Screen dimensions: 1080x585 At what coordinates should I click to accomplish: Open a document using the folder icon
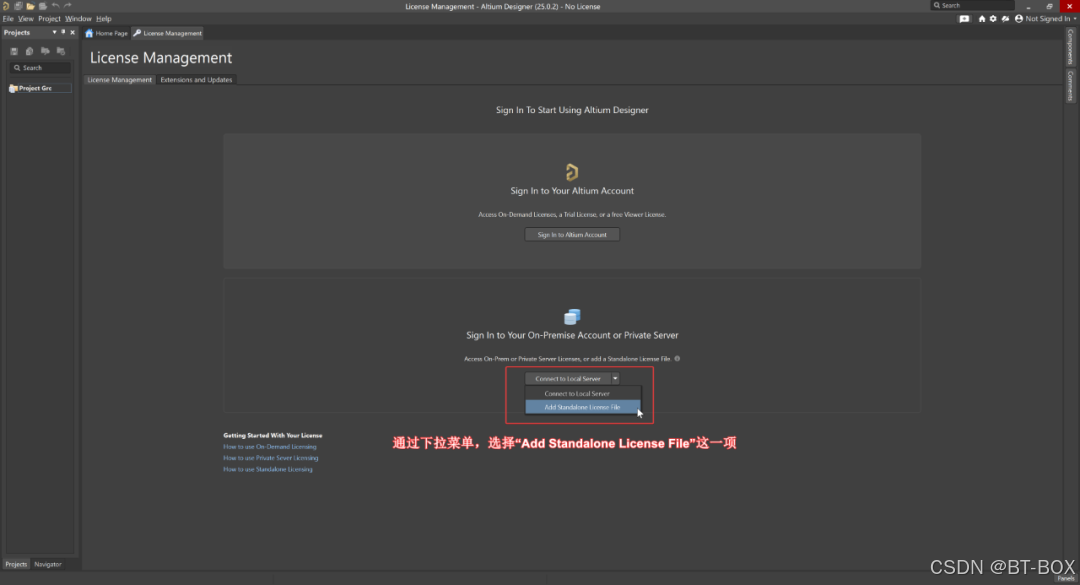30,6
